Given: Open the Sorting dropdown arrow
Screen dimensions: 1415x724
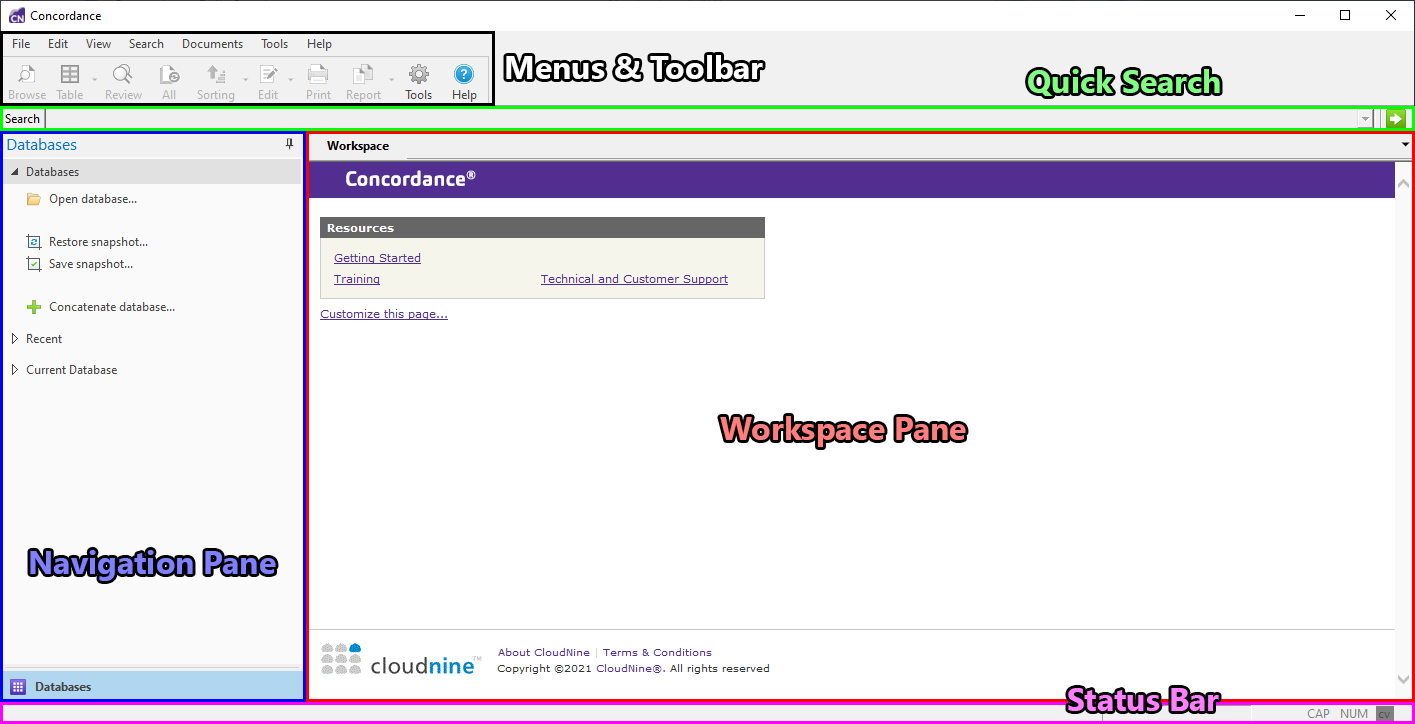Looking at the screenshot, I should click(245, 78).
